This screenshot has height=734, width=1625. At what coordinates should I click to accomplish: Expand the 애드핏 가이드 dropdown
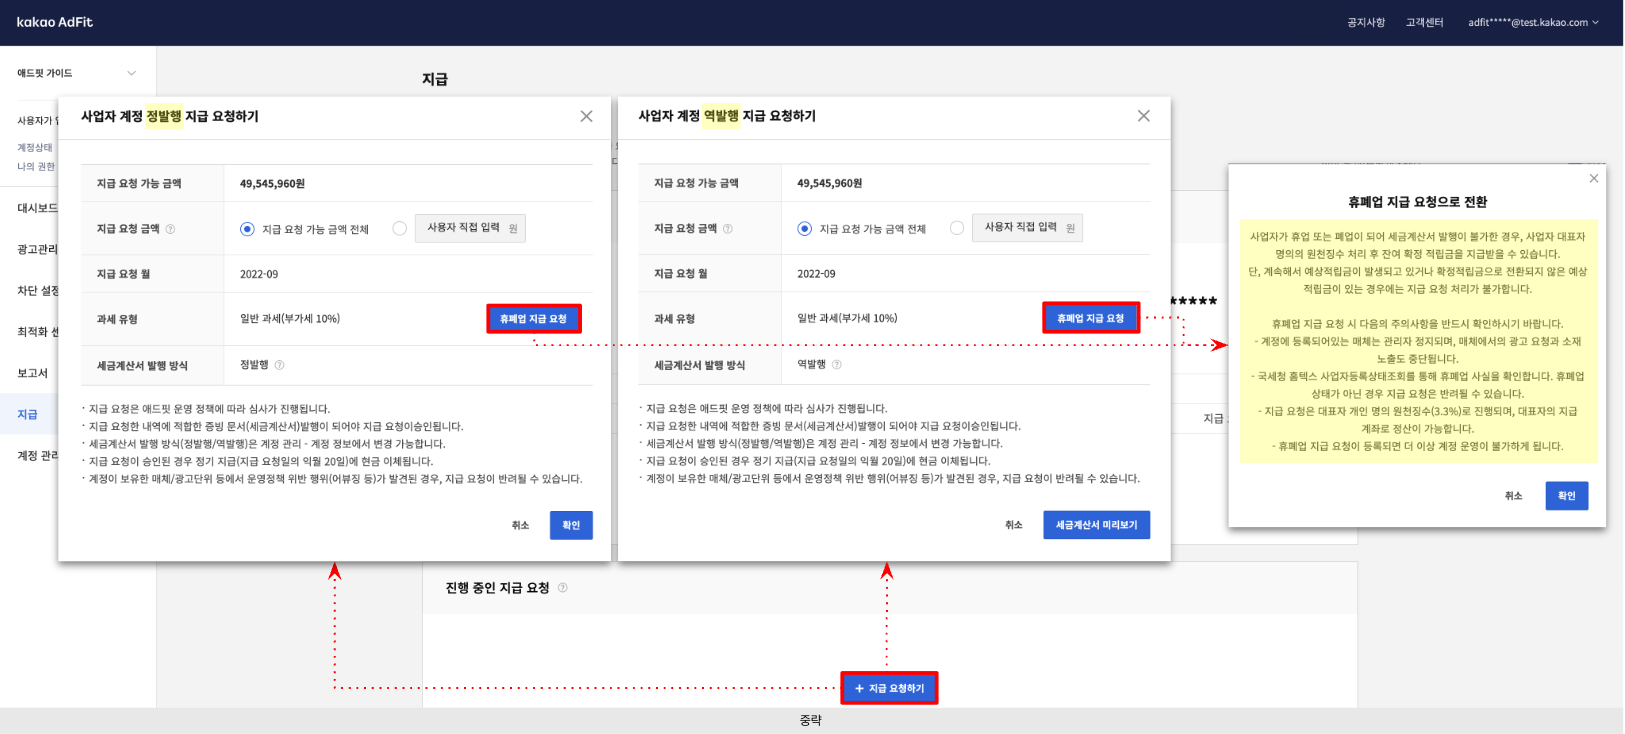pos(131,73)
